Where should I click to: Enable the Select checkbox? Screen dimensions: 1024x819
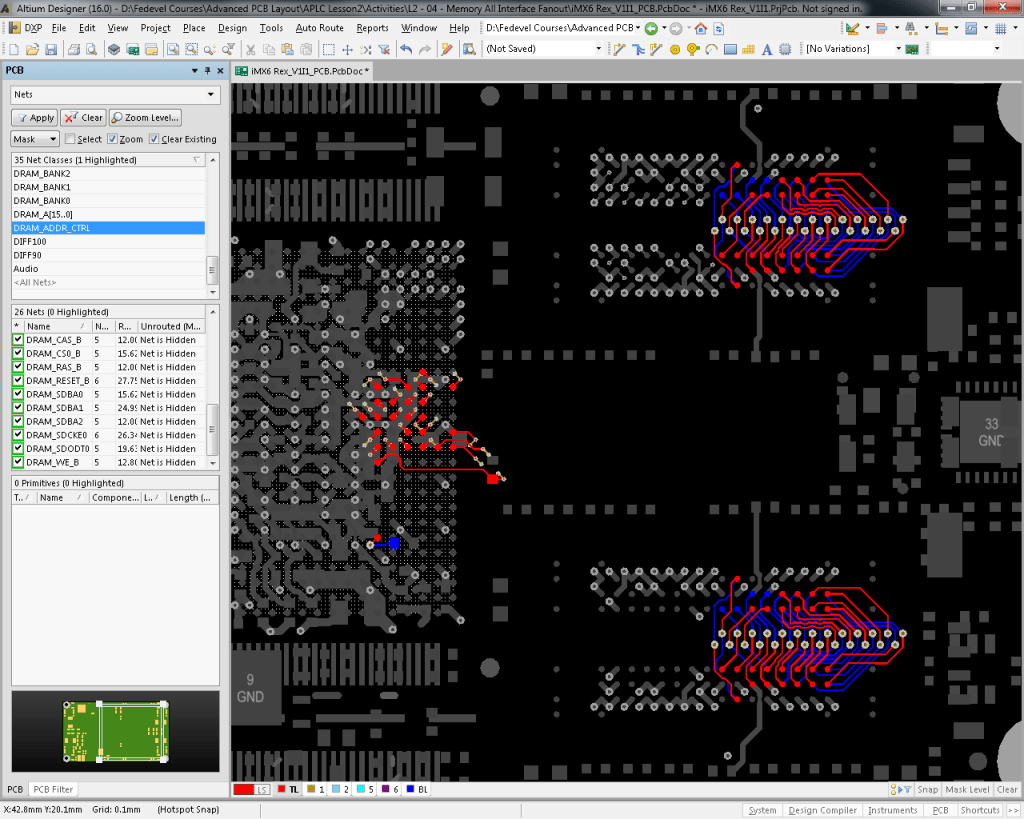coord(70,139)
